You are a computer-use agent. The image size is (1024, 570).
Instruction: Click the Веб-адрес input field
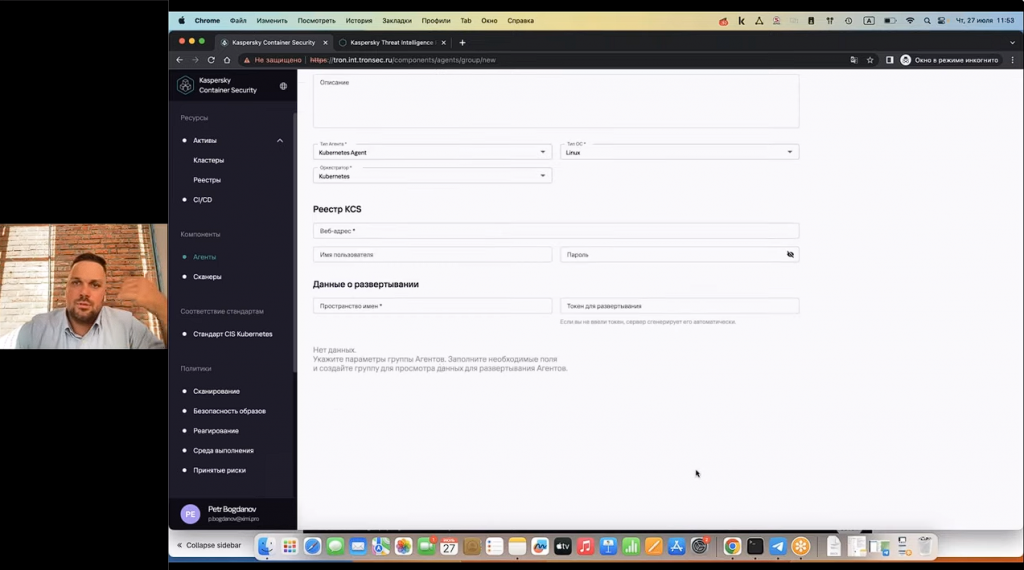tap(556, 231)
